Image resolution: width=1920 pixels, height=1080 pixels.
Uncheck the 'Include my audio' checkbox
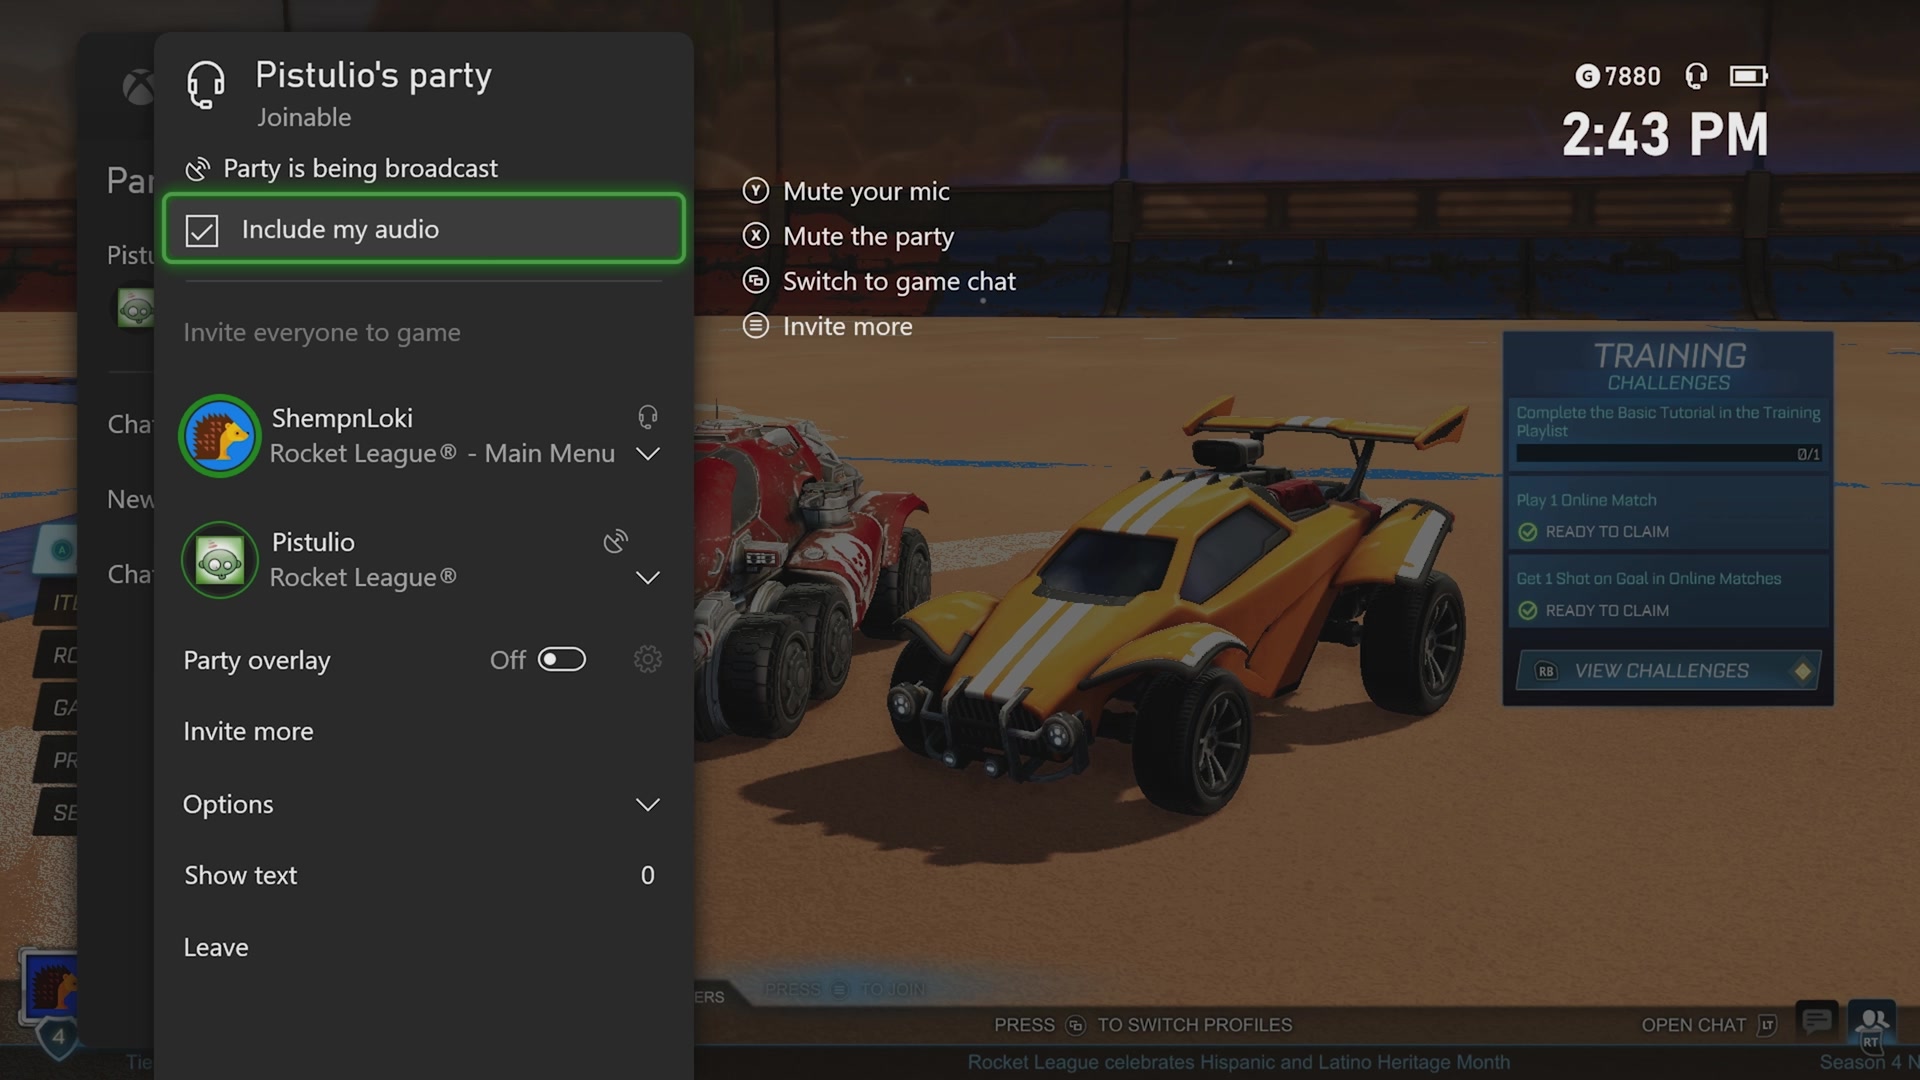coord(203,229)
